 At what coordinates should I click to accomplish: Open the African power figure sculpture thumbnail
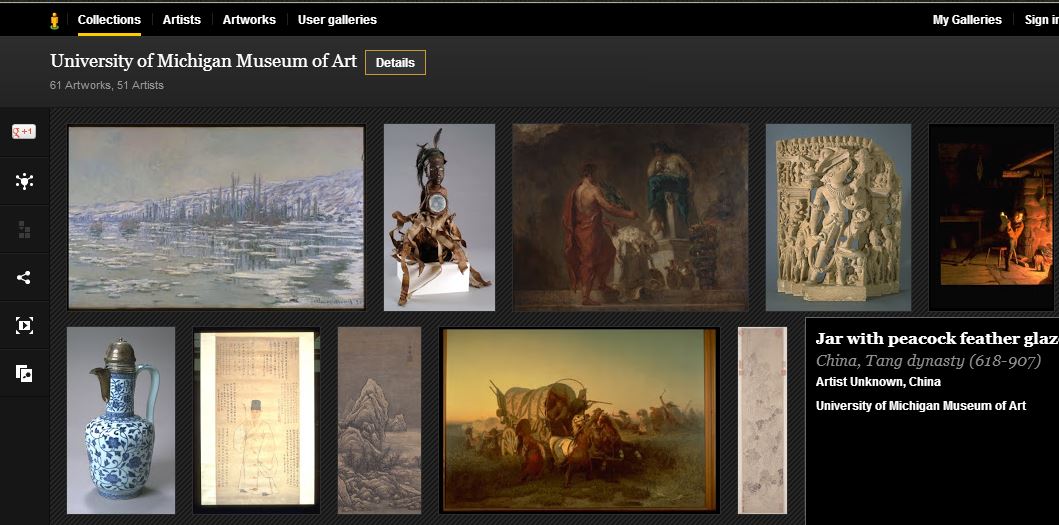point(439,217)
